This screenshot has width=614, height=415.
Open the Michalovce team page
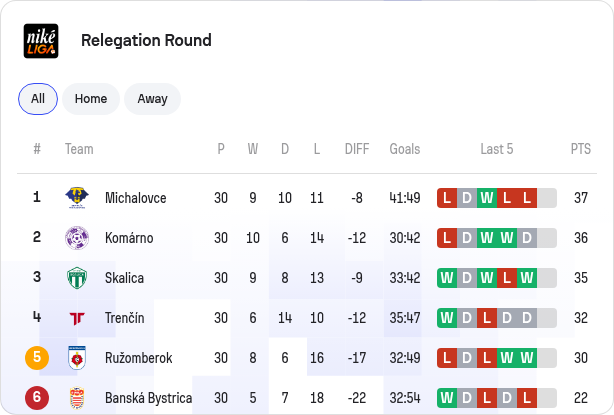[135, 198]
